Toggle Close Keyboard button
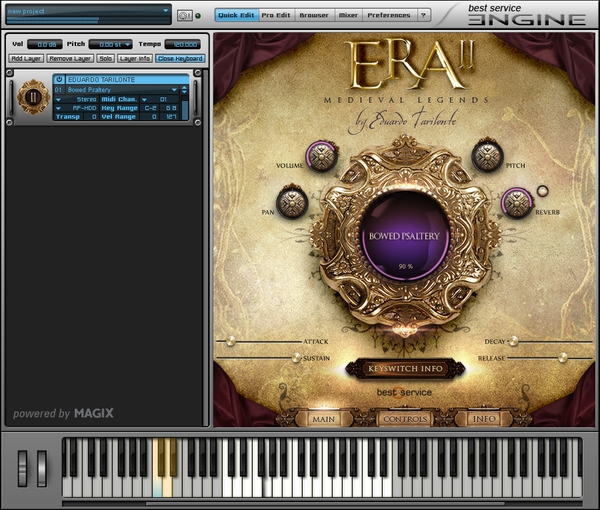Image resolution: width=600 pixels, height=510 pixels. 180,59
